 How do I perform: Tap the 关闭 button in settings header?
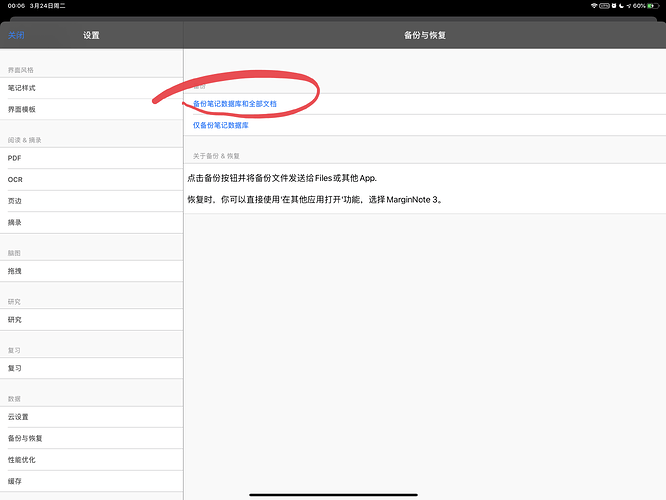point(16,35)
